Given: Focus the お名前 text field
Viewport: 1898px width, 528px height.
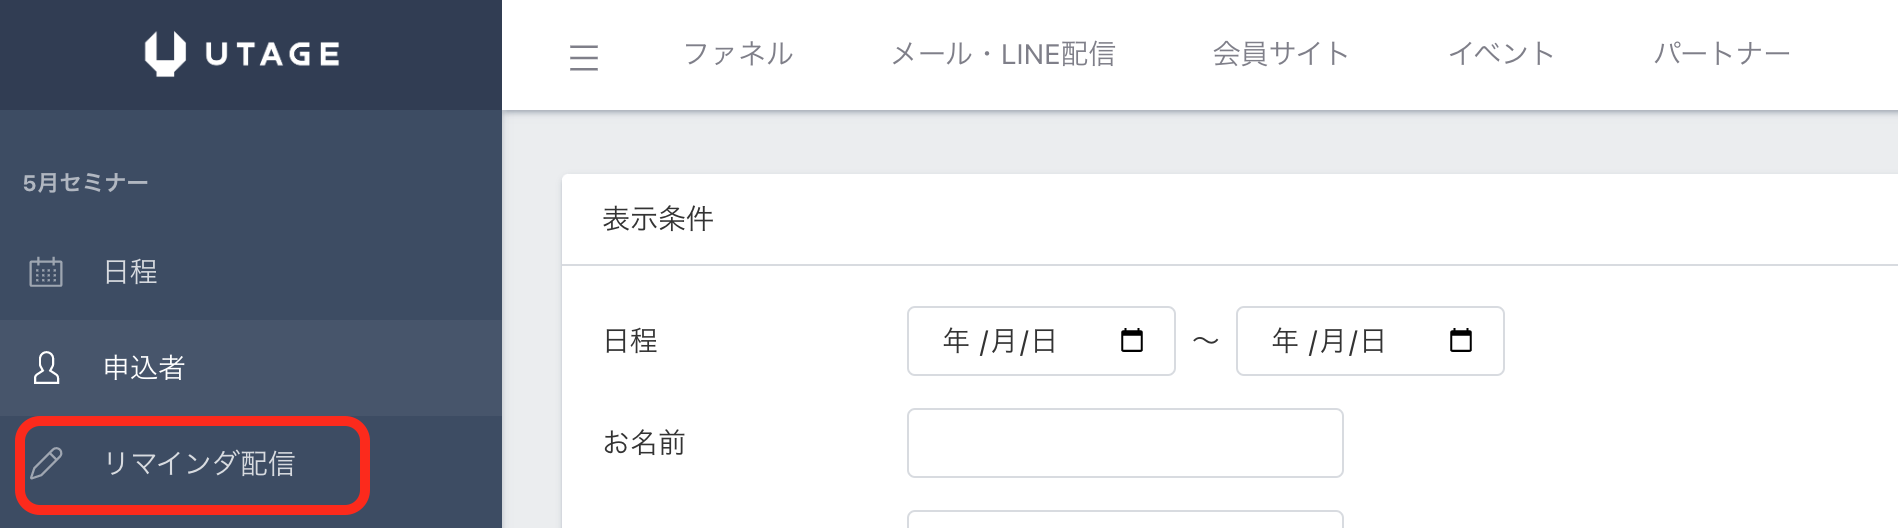Looking at the screenshot, I should [x=1125, y=443].
